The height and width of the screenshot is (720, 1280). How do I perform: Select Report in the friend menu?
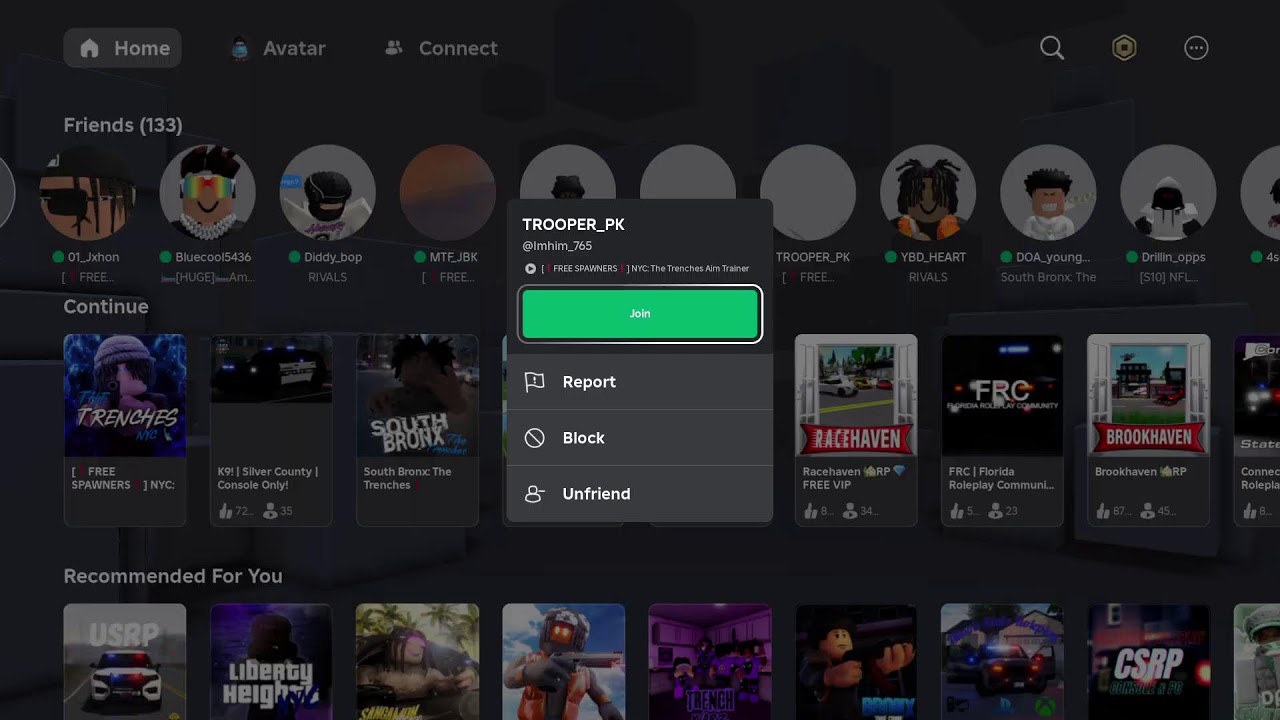[x=640, y=382]
